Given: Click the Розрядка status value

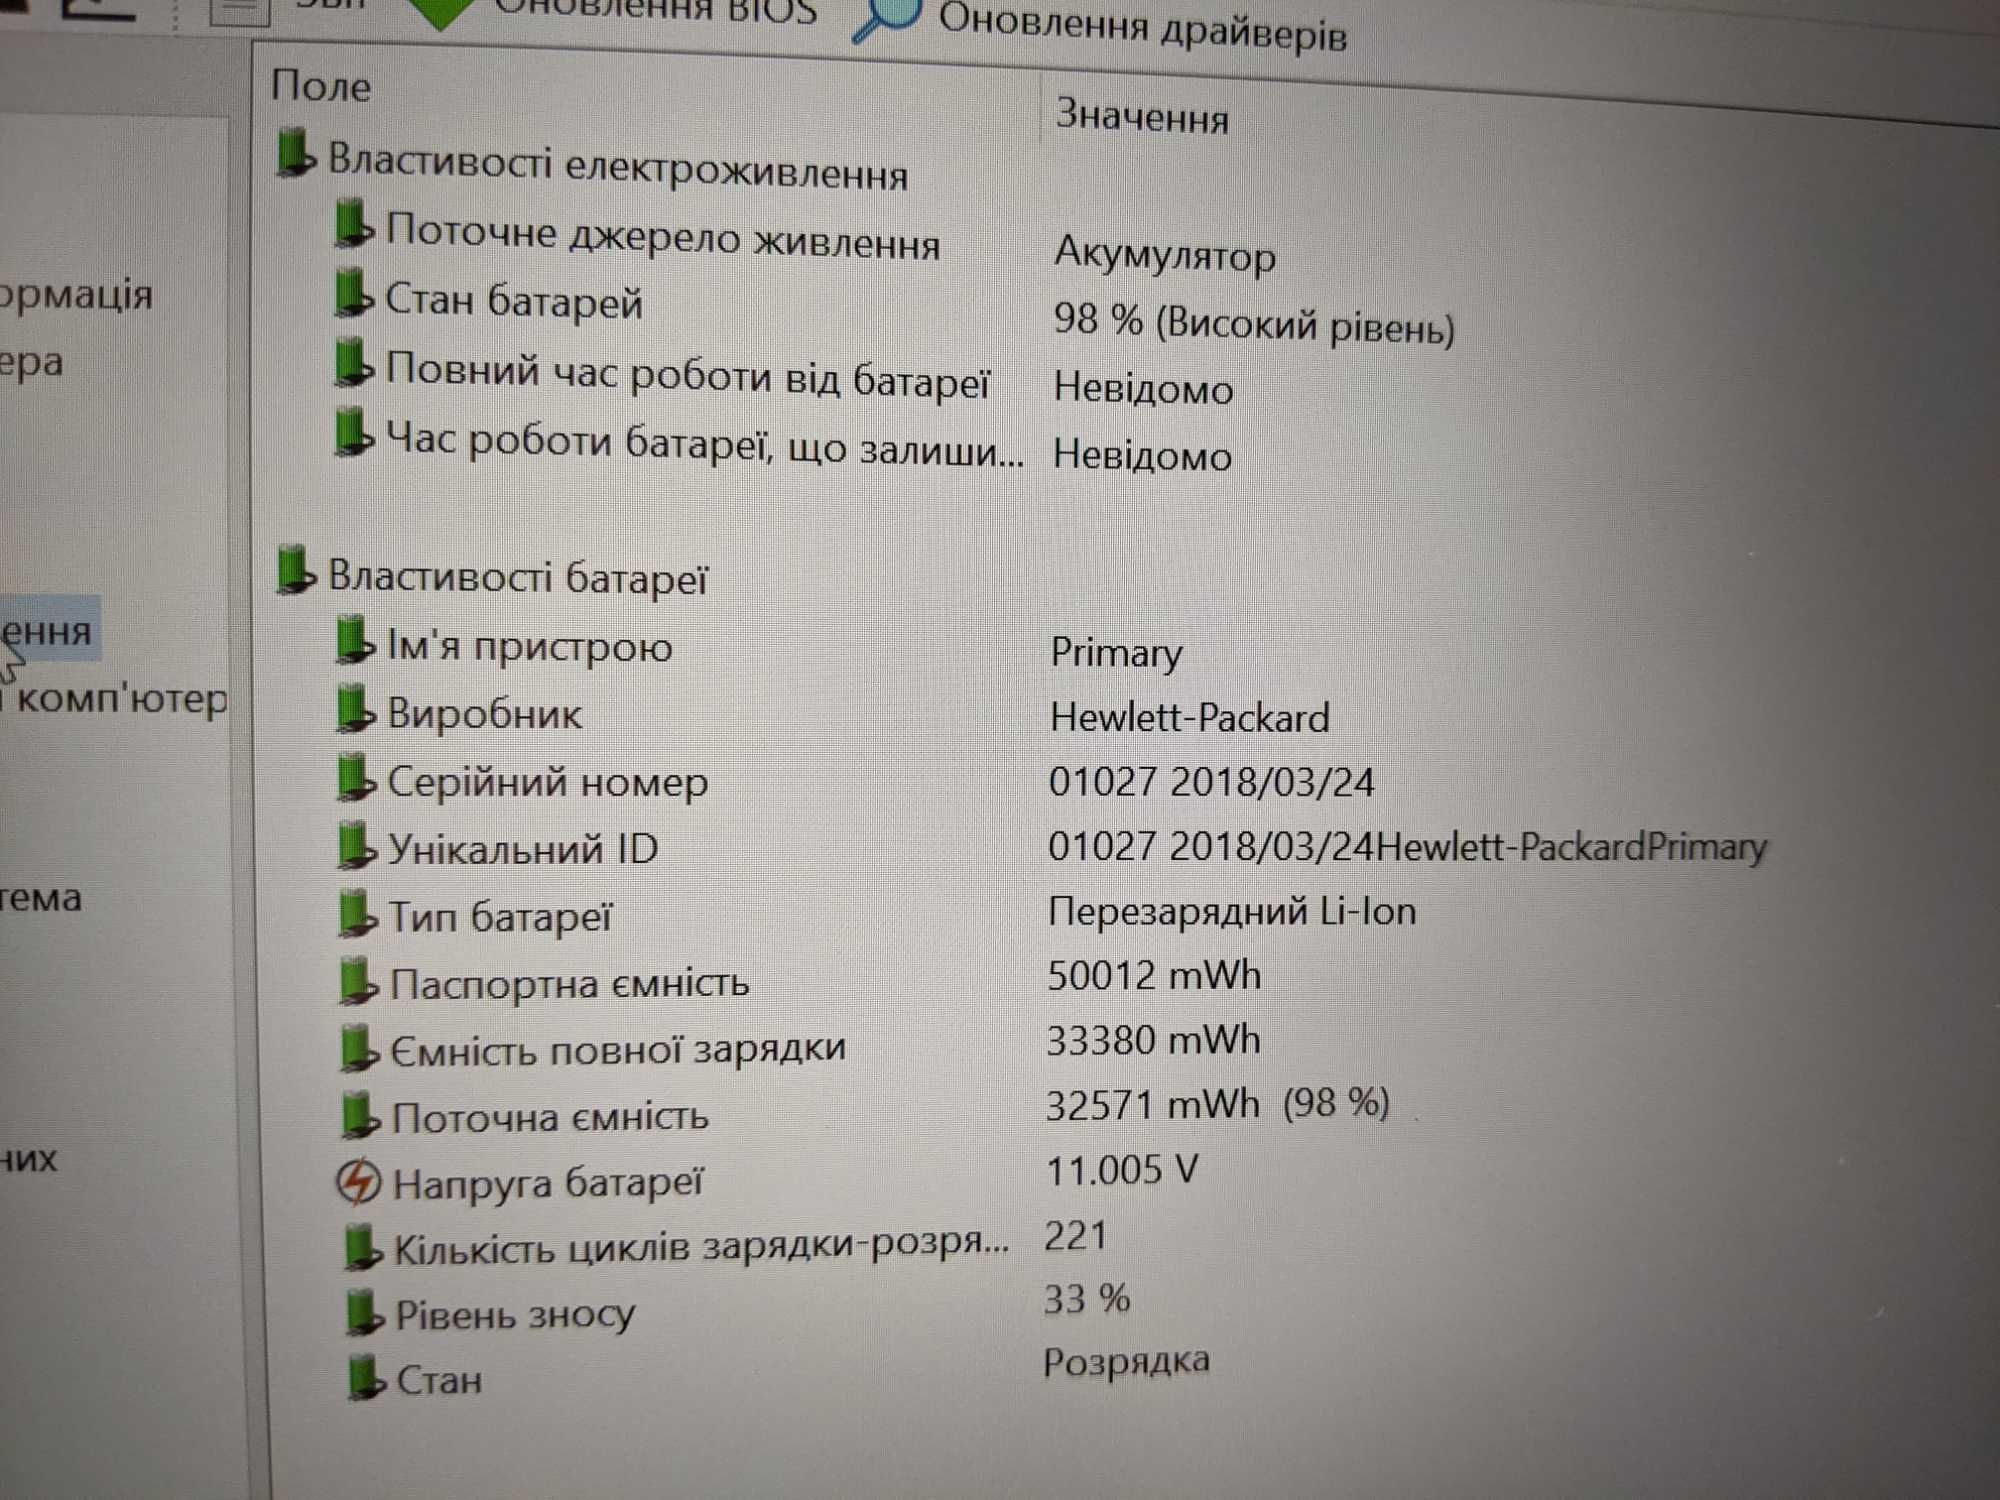Looking at the screenshot, I should pyautogui.click(x=1127, y=1361).
